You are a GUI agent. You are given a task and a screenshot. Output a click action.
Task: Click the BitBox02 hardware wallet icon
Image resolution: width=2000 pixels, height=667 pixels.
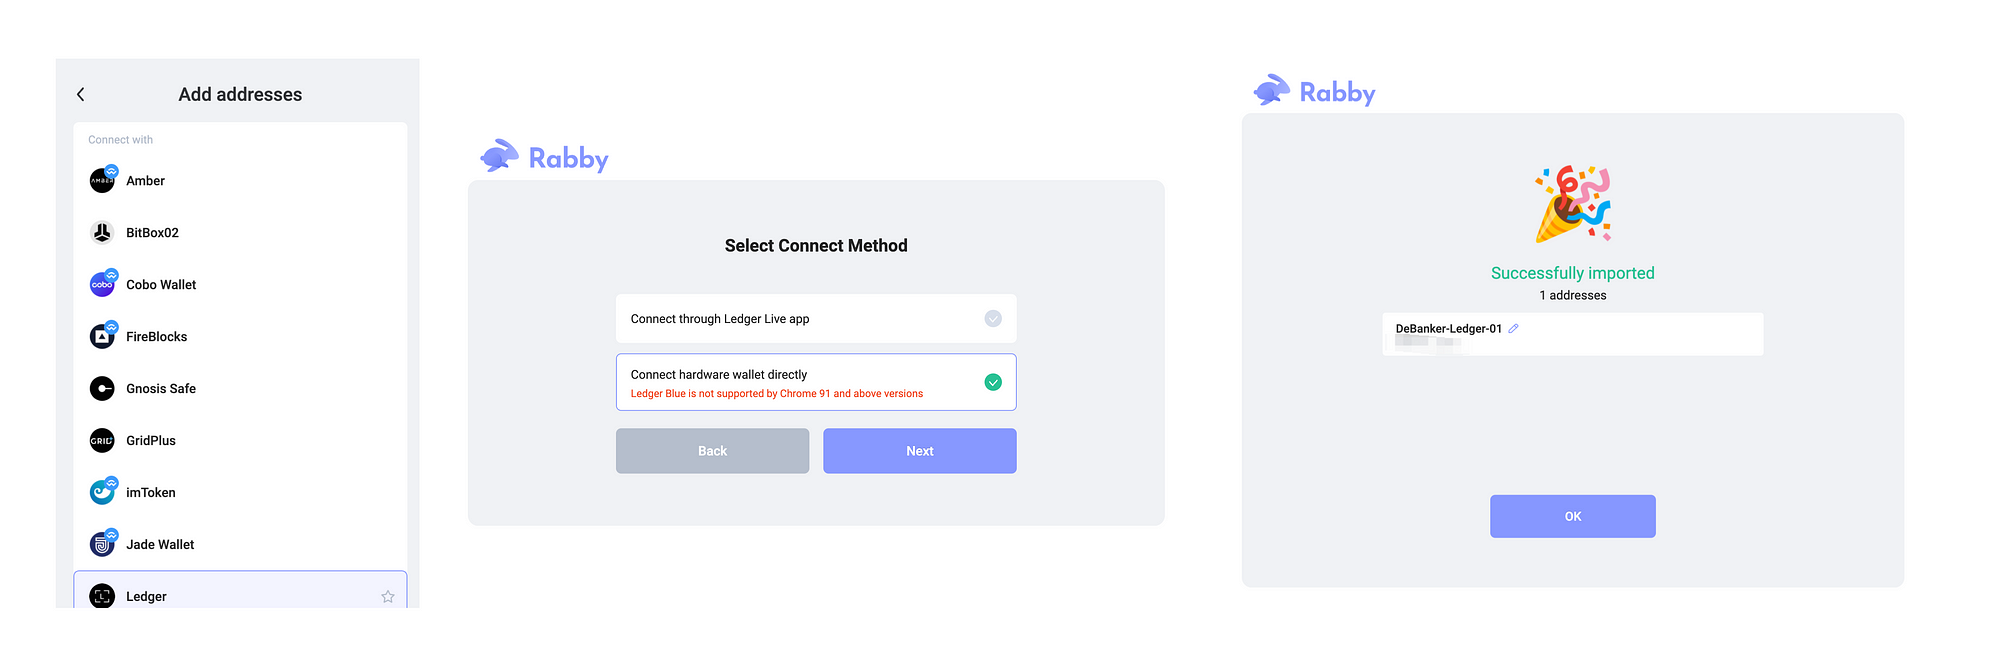click(x=102, y=232)
